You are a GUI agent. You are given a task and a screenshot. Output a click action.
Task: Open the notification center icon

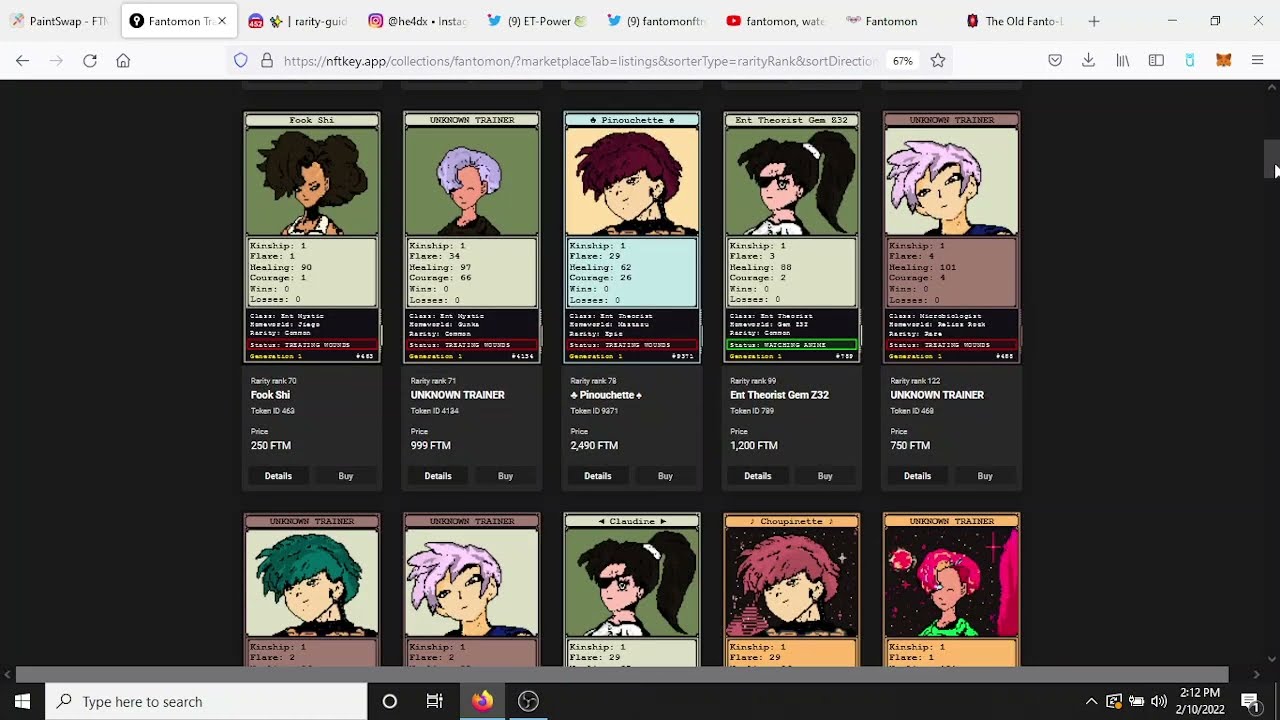(x=1250, y=701)
